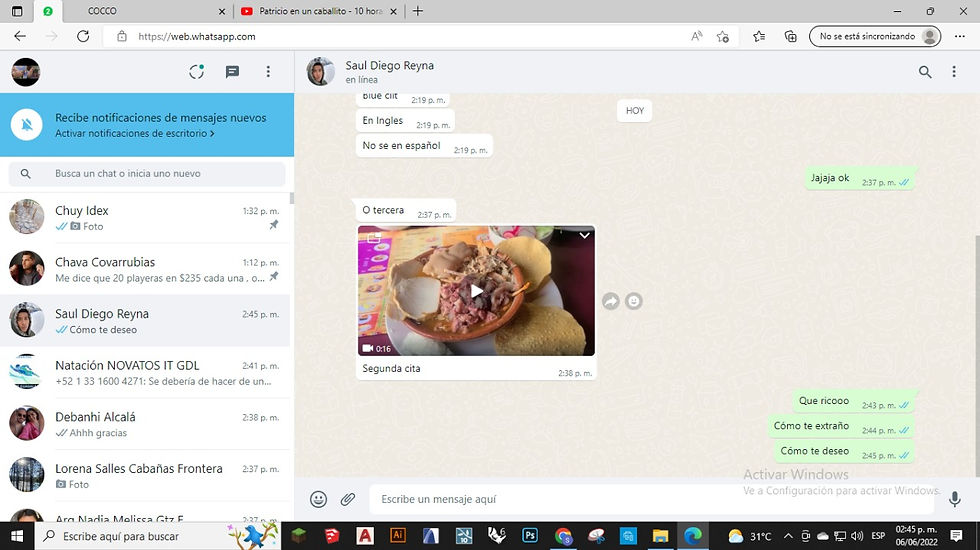The height and width of the screenshot is (550, 980).
Task: Forward the video message
Action: (611, 301)
